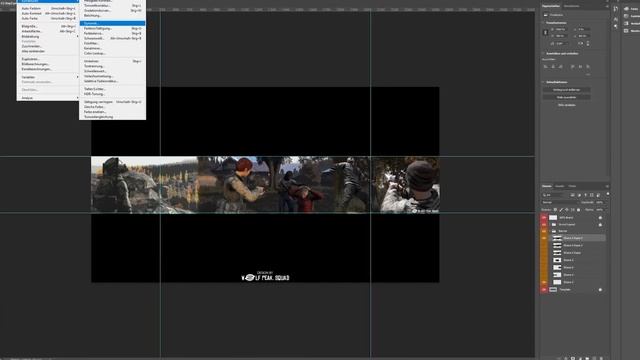Open the Layers panel flyout menu
The height and width of the screenshot is (360, 640).
[607, 186]
